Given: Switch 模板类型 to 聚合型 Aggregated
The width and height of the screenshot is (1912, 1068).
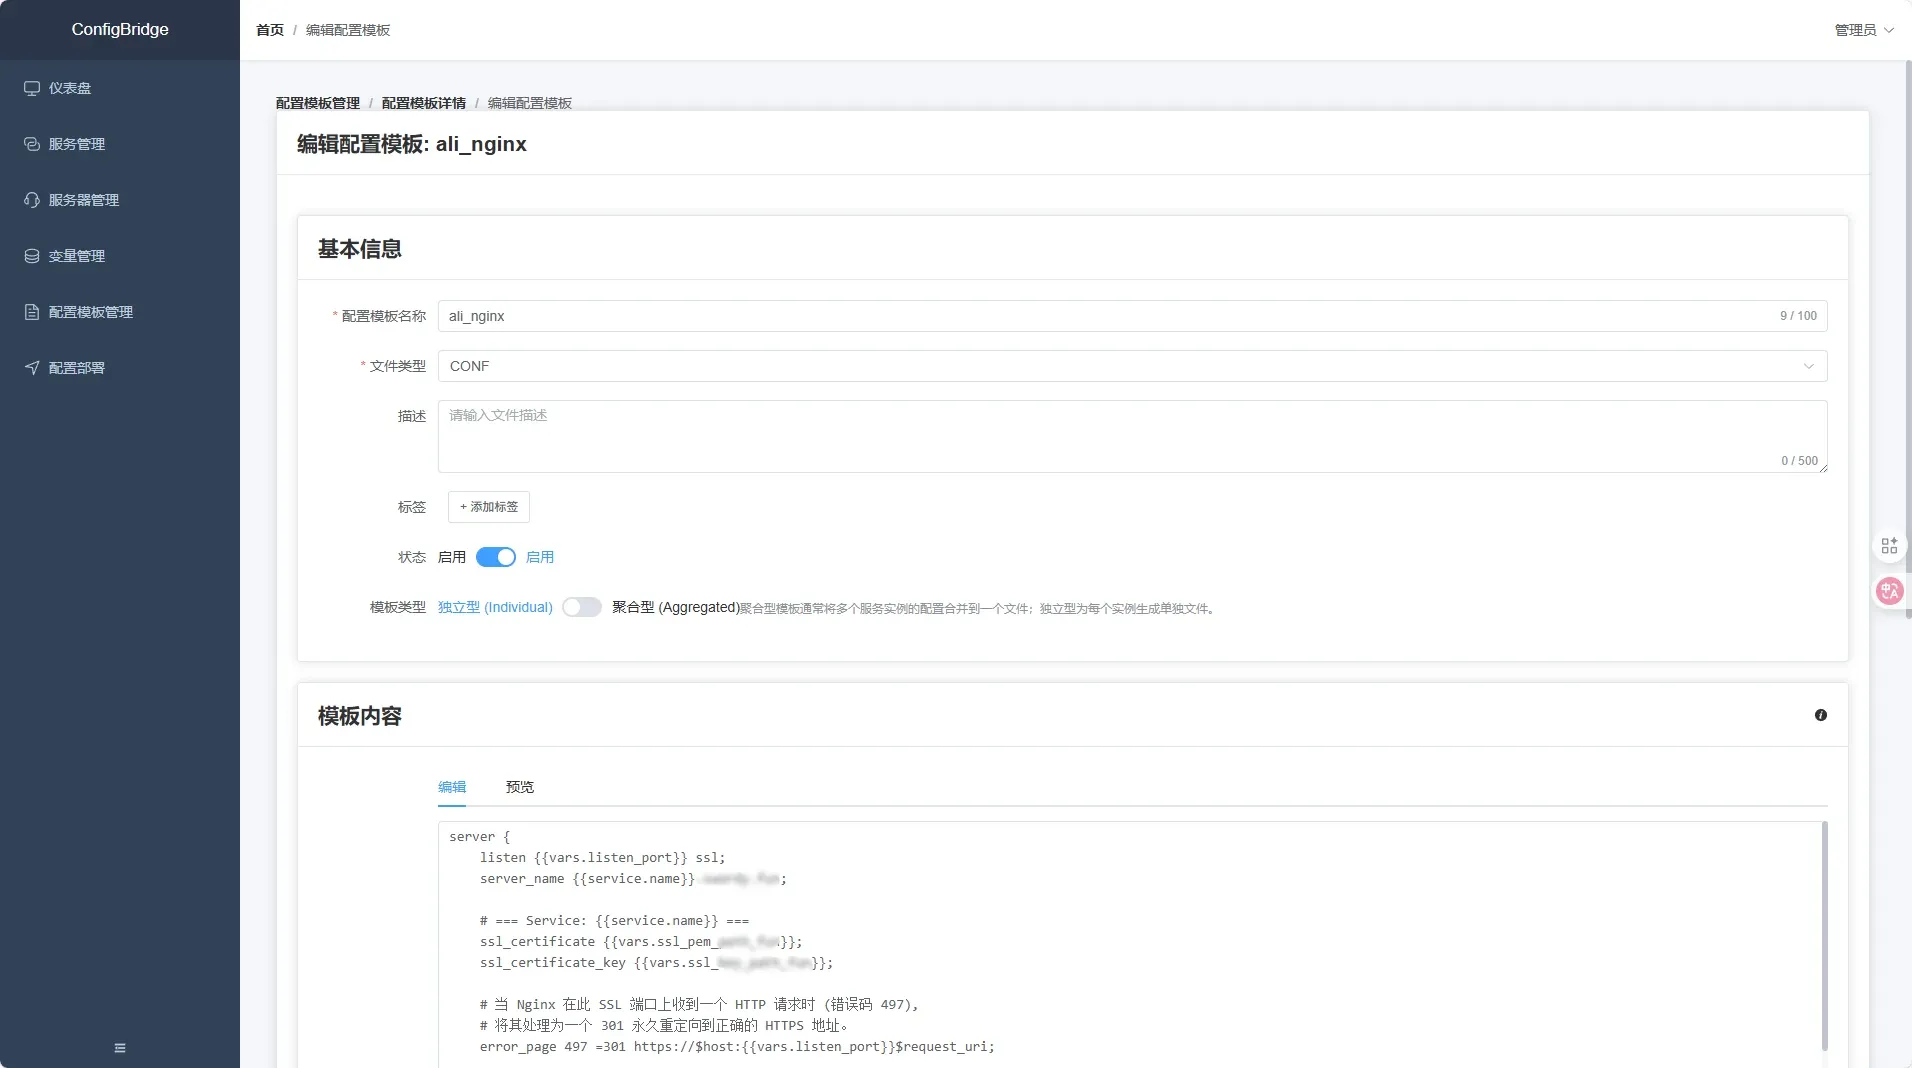Looking at the screenshot, I should coord(581,607).
